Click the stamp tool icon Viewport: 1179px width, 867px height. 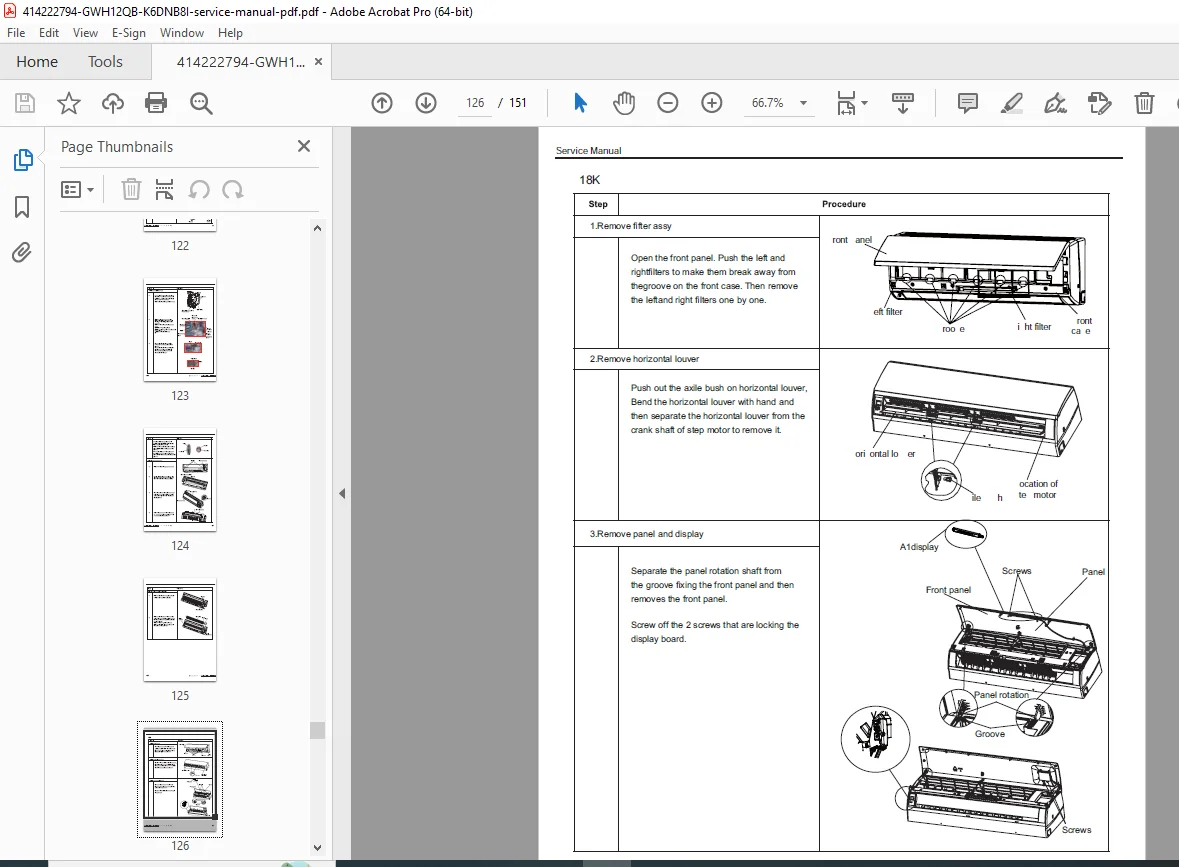pos(1099,103)
